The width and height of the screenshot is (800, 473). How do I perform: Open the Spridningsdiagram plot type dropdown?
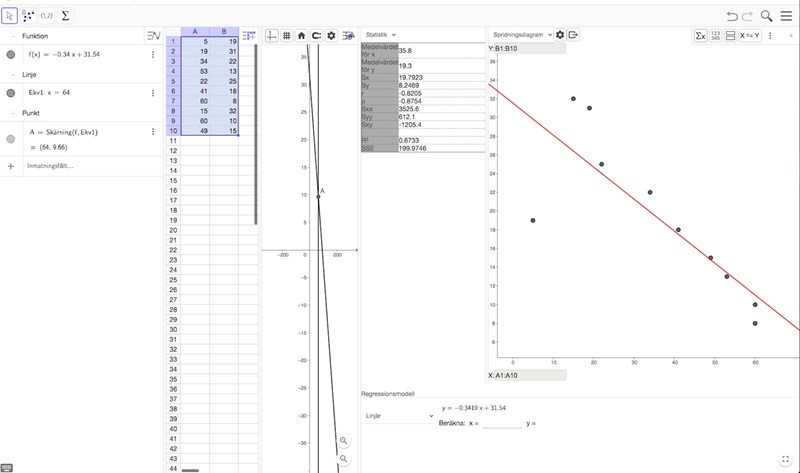point(520,34)
